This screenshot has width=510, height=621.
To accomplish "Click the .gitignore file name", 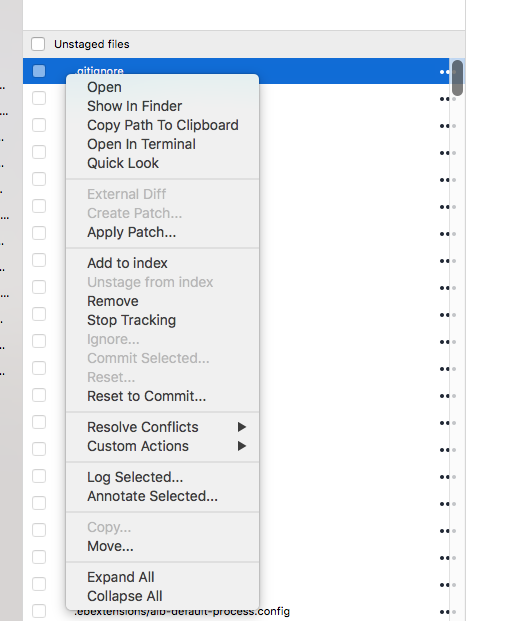I will coord(99,71).
